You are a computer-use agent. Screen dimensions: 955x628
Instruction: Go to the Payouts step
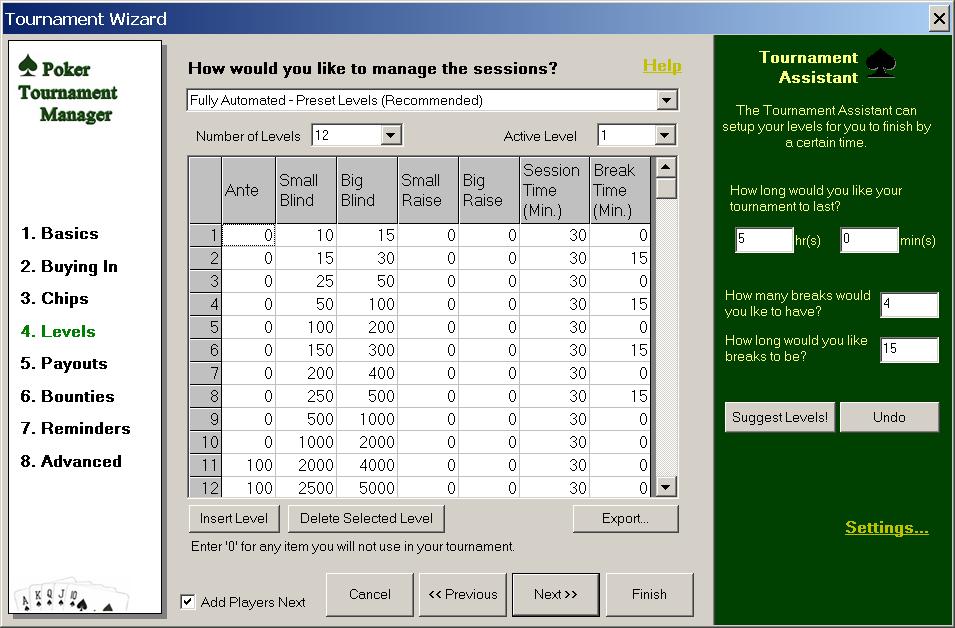click(65, 364)
